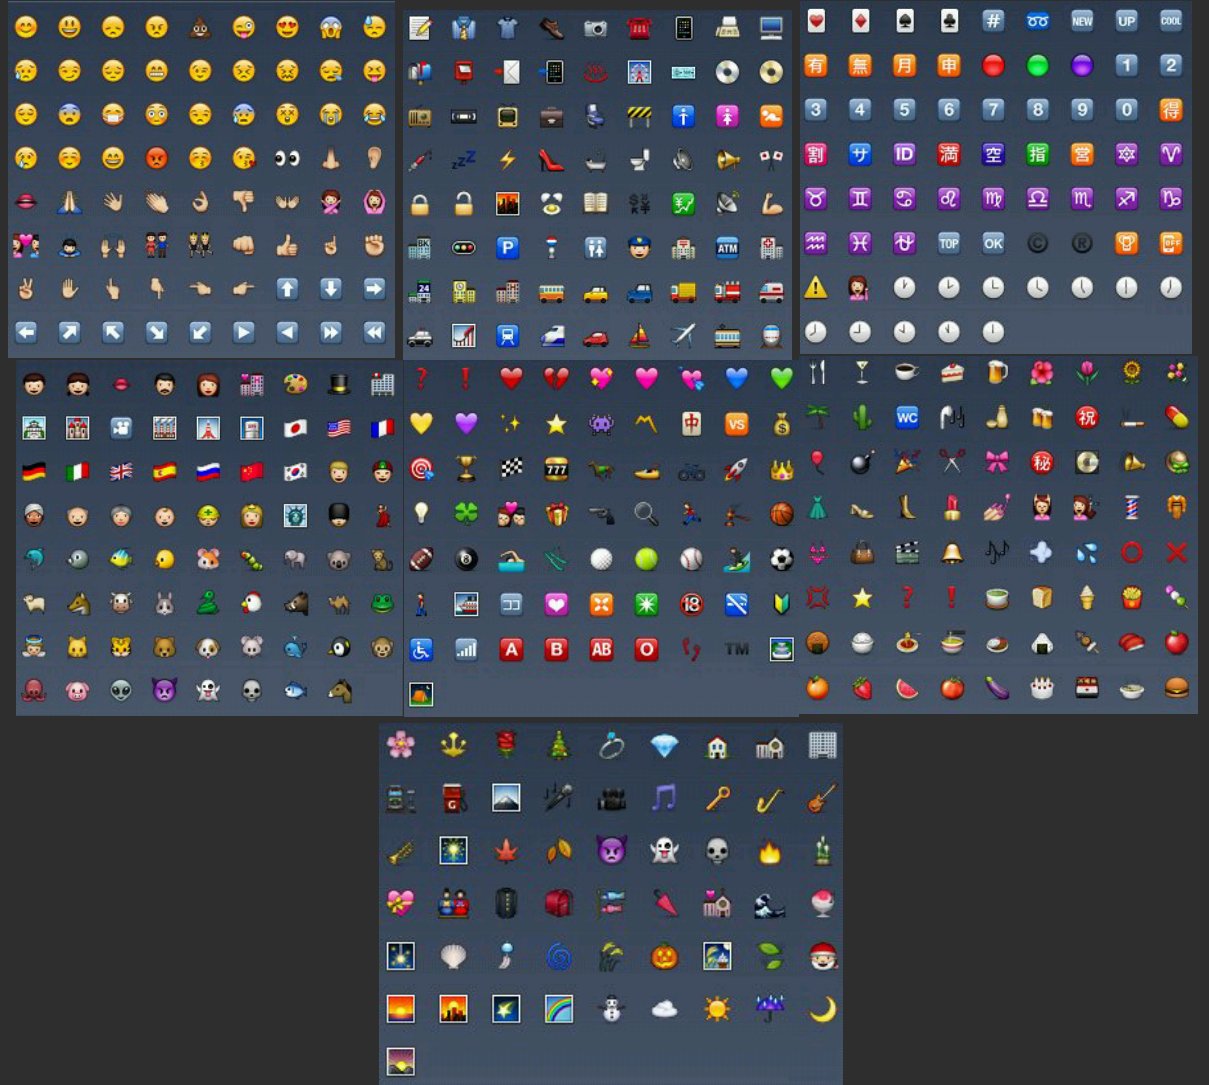Image resolution: width=1209 pixels, height=1085 pixels.
Task: Choose the hamburger emoji
Action: (x=1176, y=687)
